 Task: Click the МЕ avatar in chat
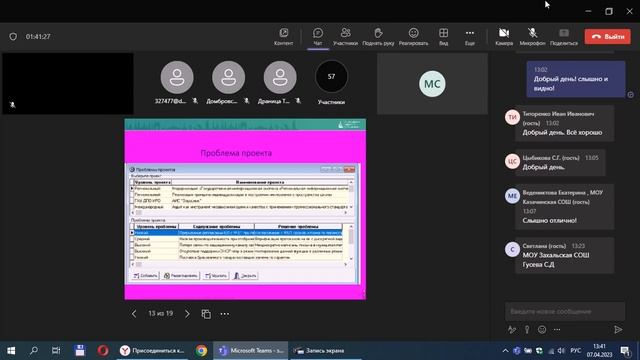[x=512, y=196]
